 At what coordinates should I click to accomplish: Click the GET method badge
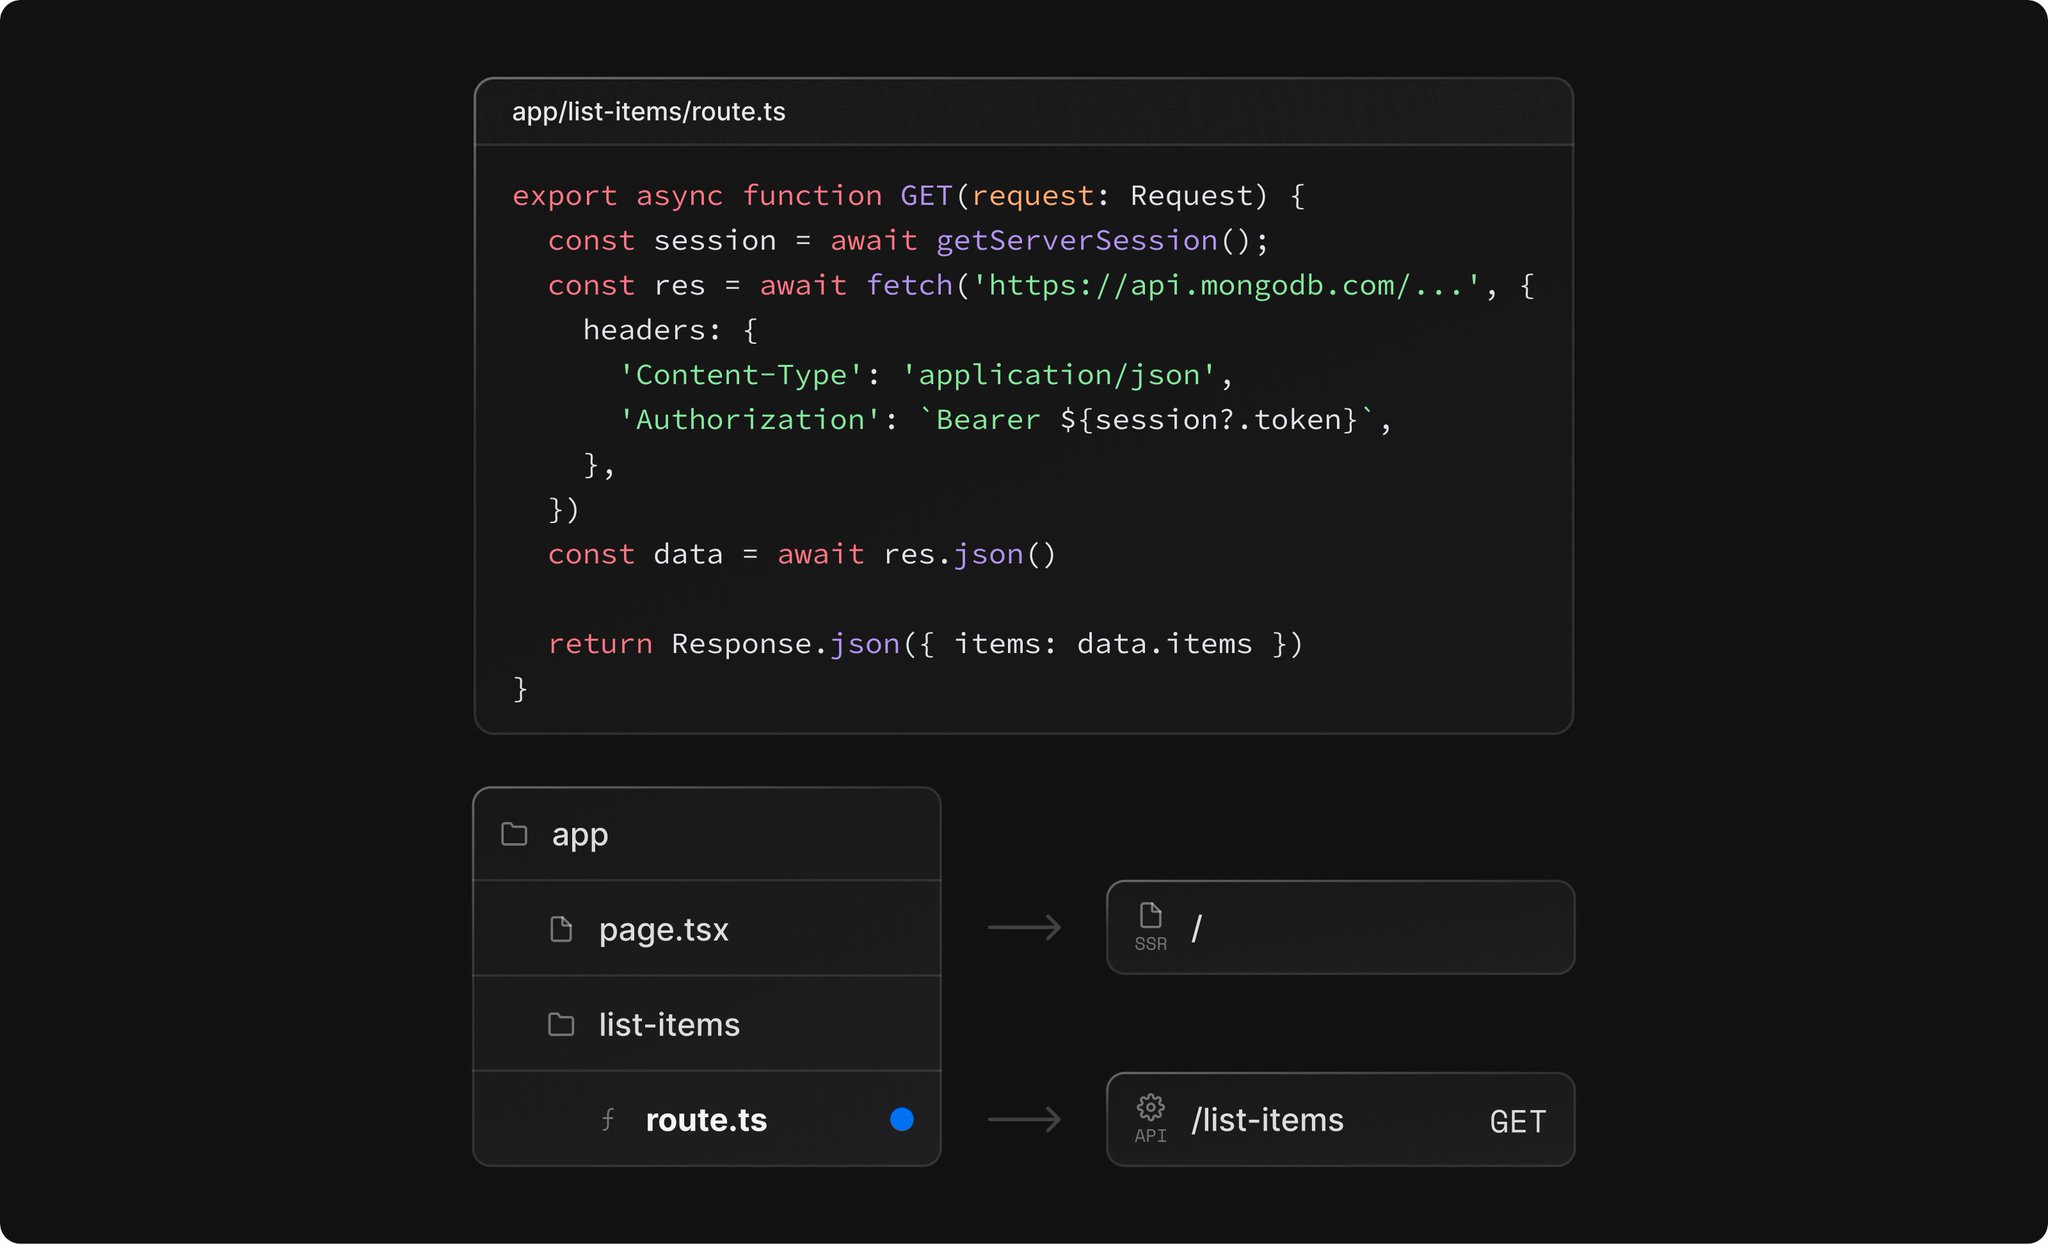1517,1121
